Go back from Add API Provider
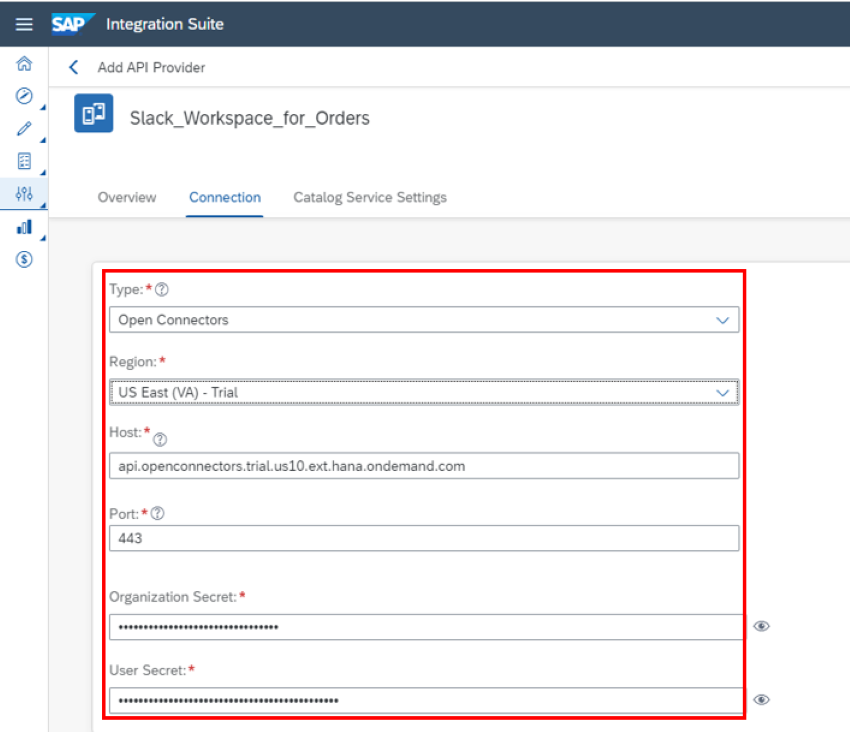 click(74, 67)
